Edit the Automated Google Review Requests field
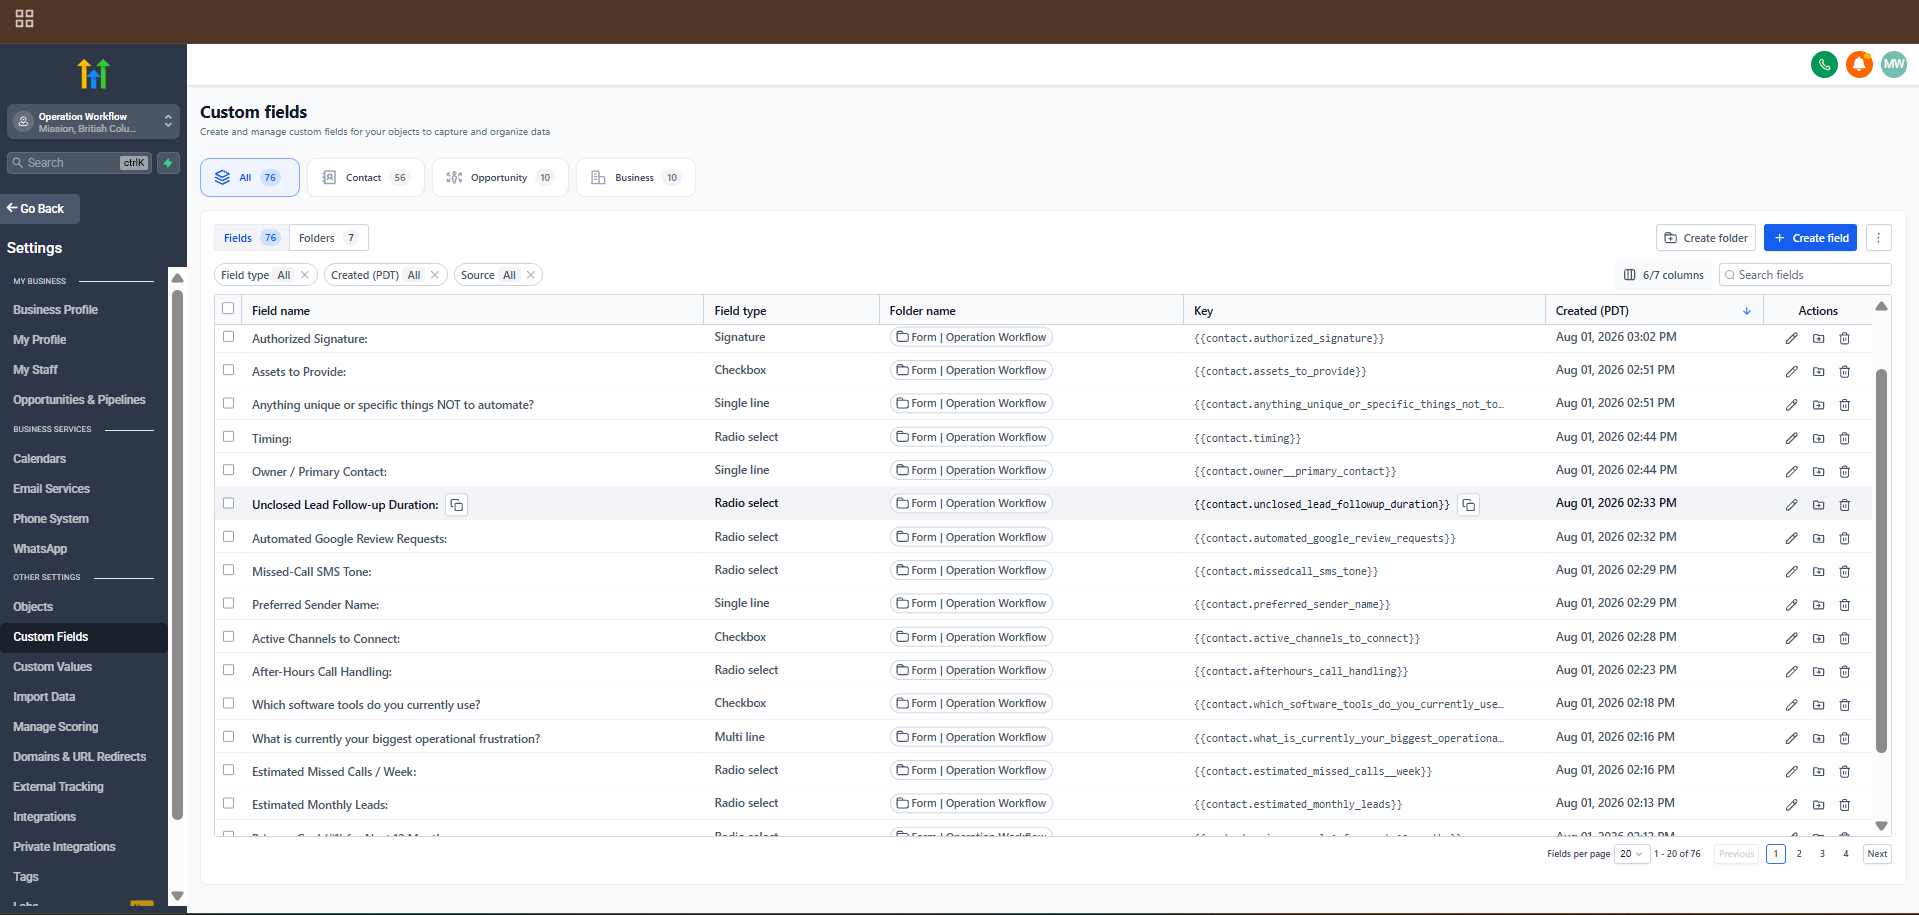 click(1792, 539)
